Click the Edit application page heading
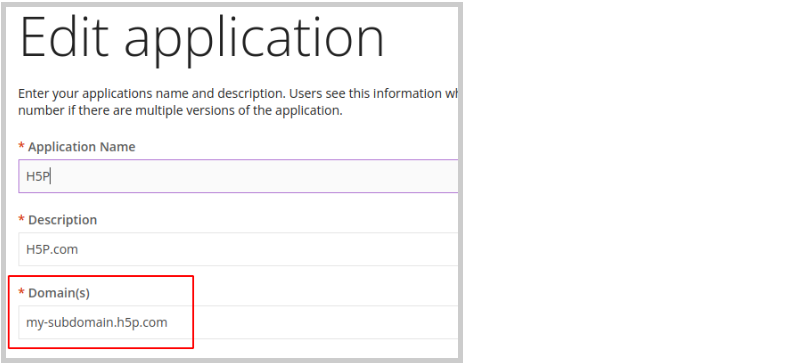Screen dimensions: 795x363 click(202, 39)
